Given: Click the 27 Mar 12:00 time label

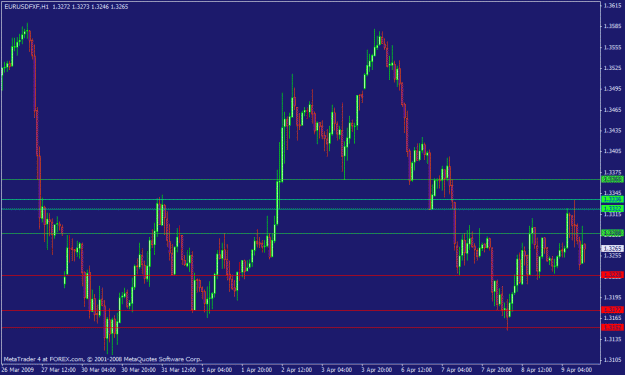Looking at the screenshot, I should click(x=59, y=370).
